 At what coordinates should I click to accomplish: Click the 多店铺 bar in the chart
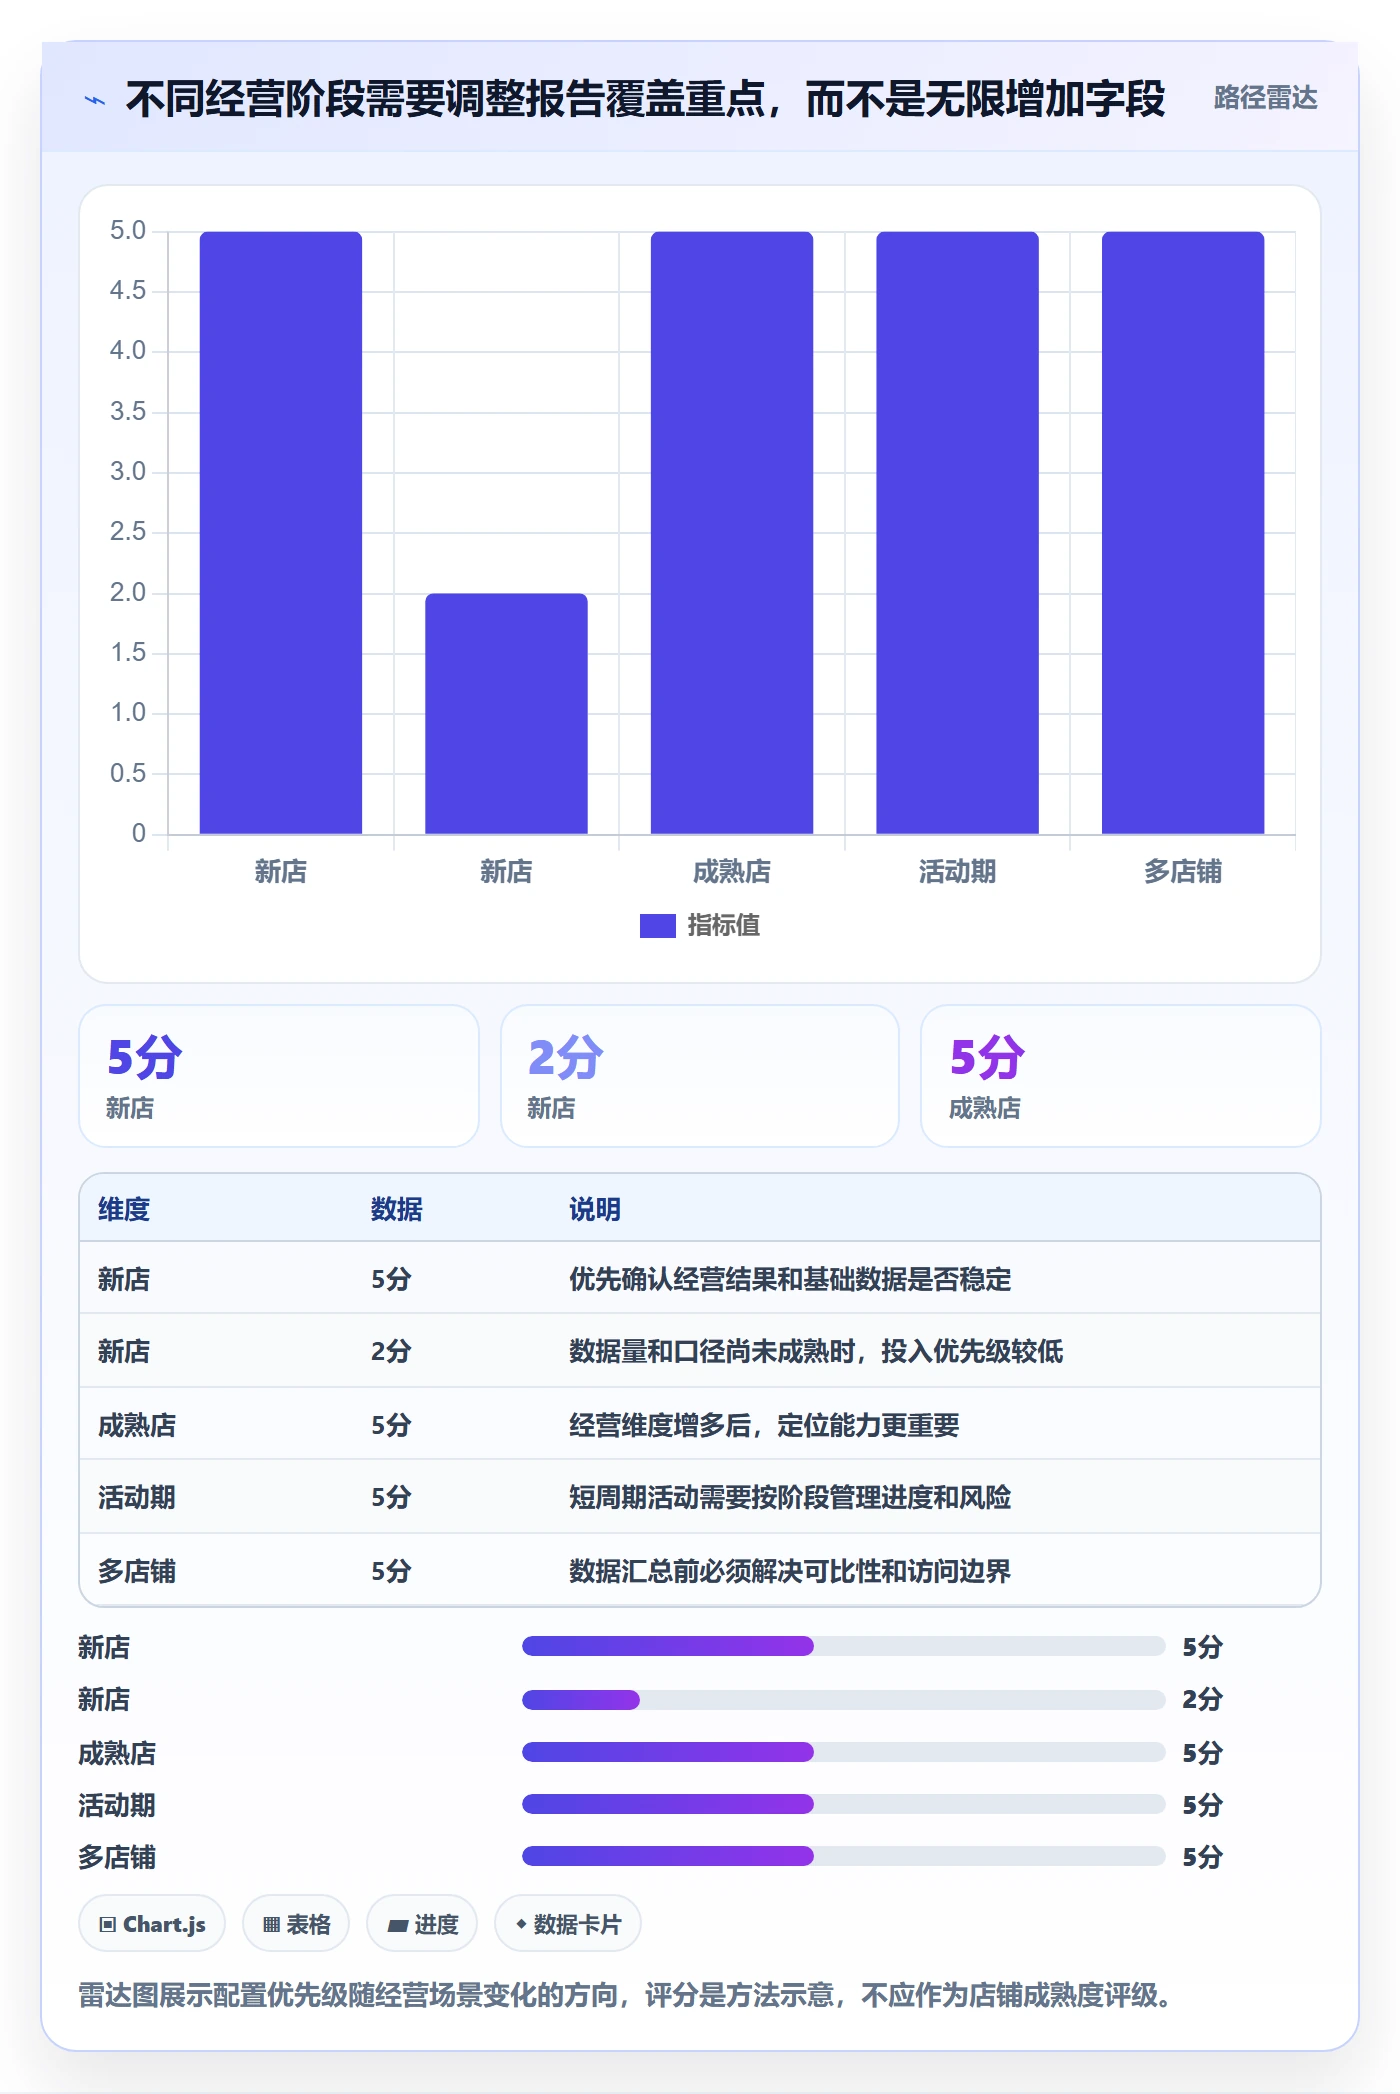tap(1183, 532)
